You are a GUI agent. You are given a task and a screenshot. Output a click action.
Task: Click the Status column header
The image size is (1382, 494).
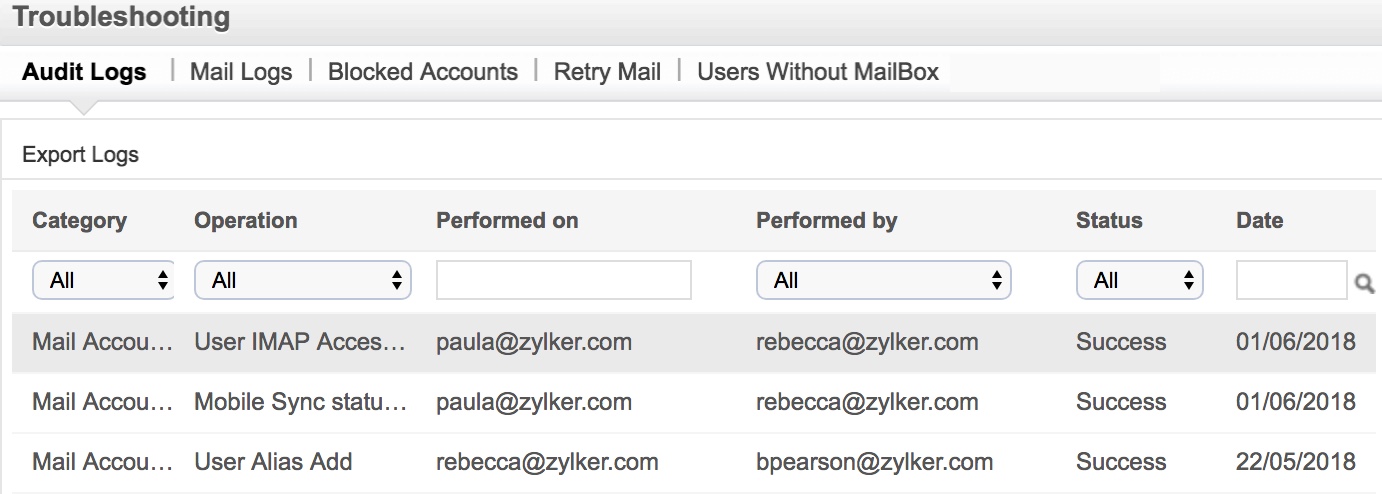pos(1109,221)
